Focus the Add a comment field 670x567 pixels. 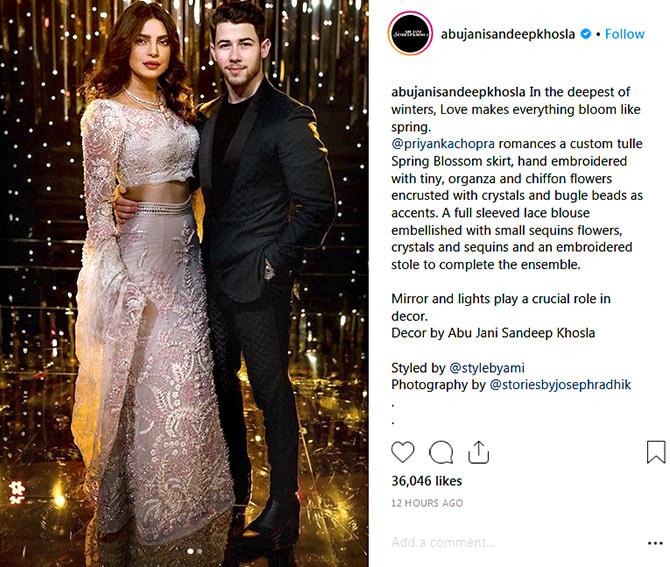(x=513, y=543)
